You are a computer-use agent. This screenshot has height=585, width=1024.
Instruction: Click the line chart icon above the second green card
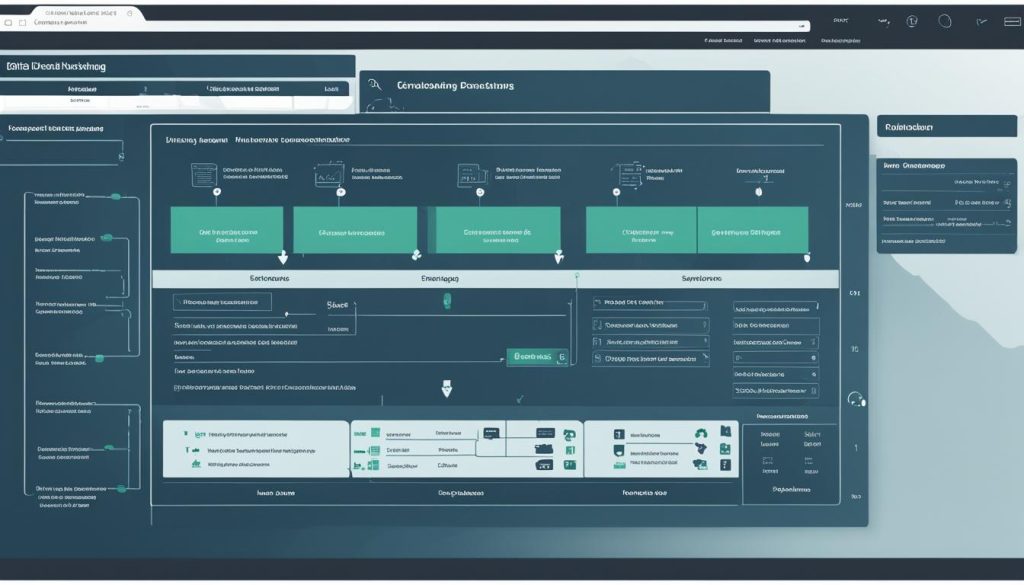pos(329,175)
